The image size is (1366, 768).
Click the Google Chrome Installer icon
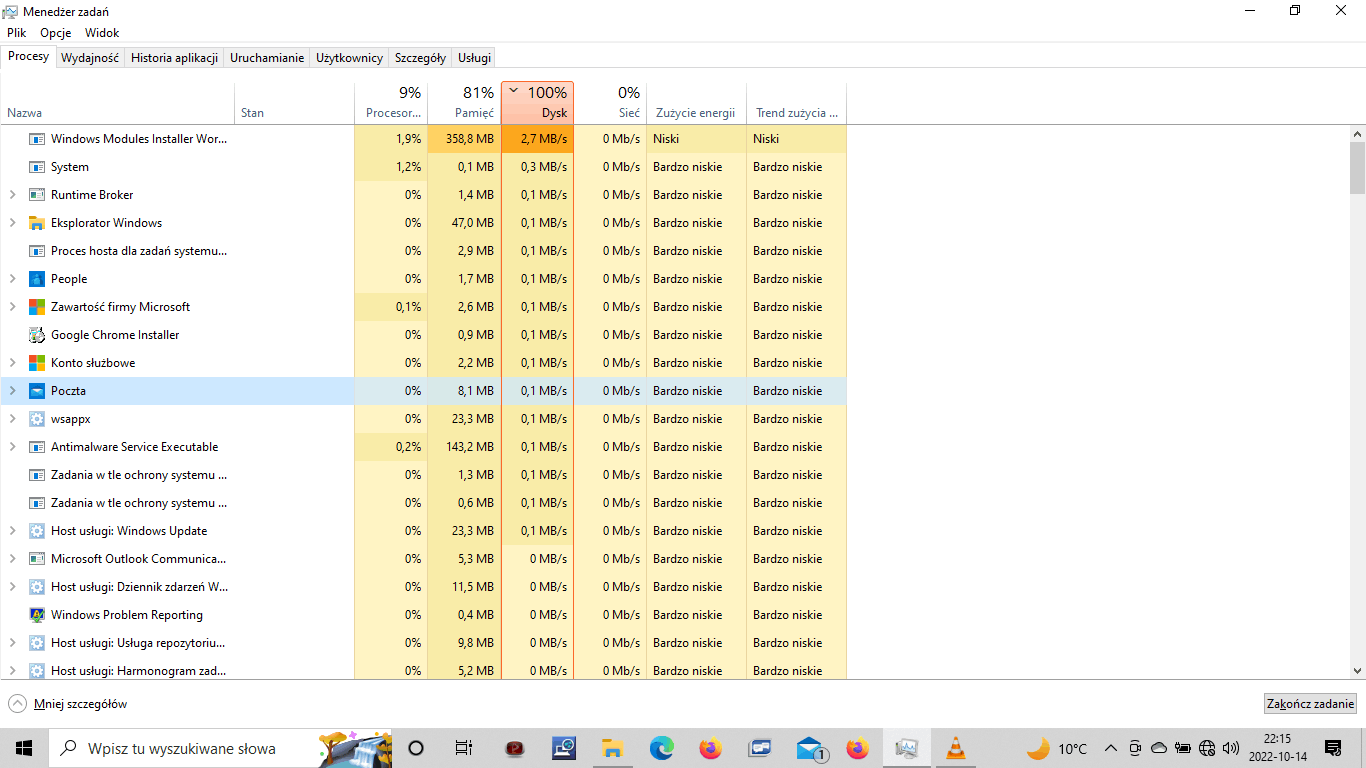(x=37, y=335)
